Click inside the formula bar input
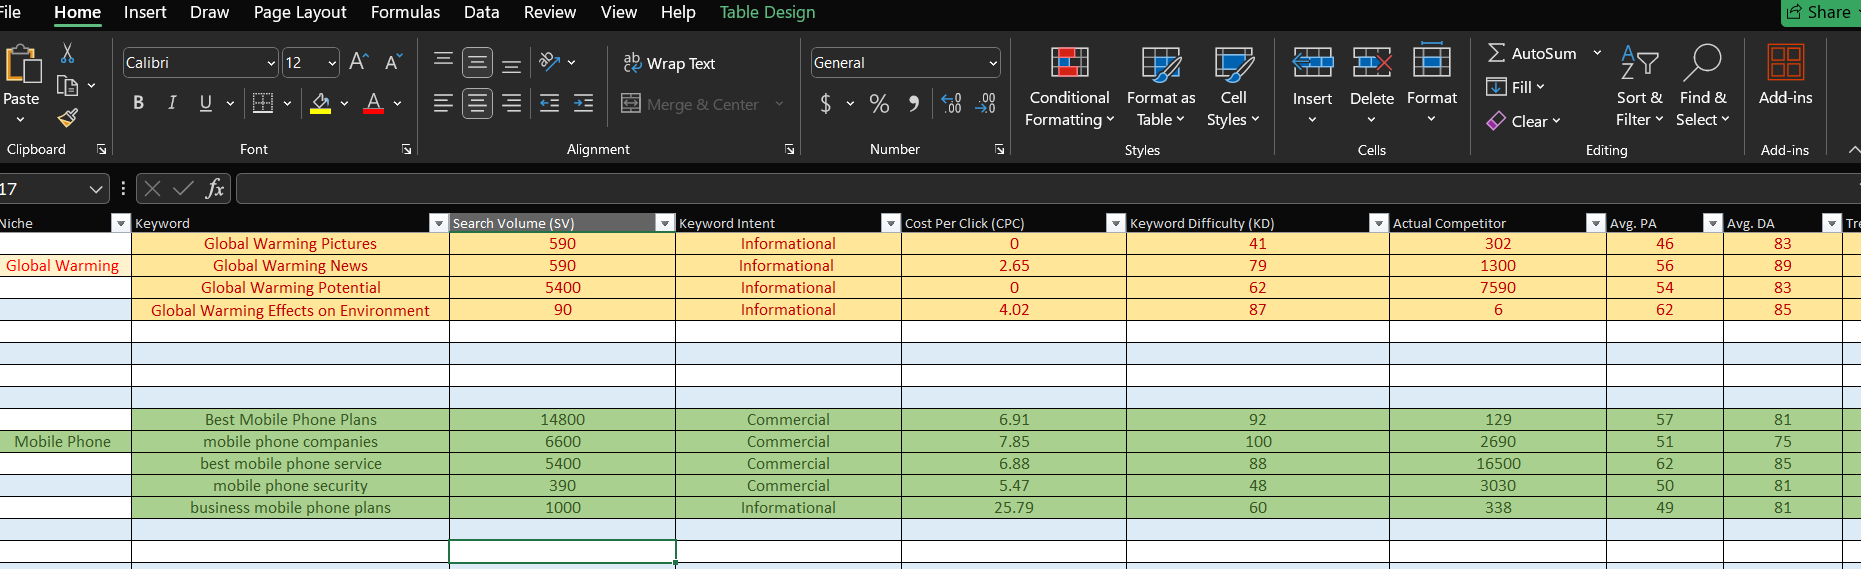Viewport: 1861px width, 569px height. pos(1040,188)
